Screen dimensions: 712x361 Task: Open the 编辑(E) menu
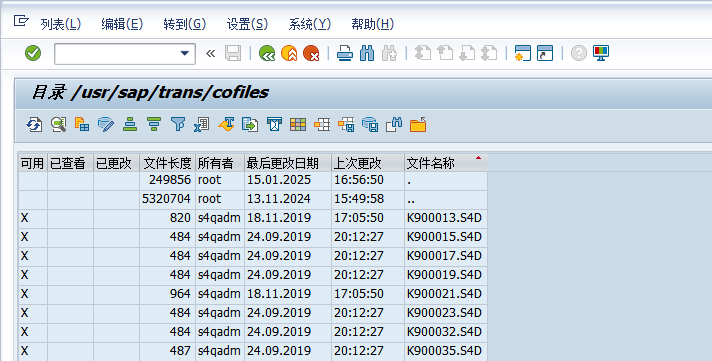pos(122,24)
